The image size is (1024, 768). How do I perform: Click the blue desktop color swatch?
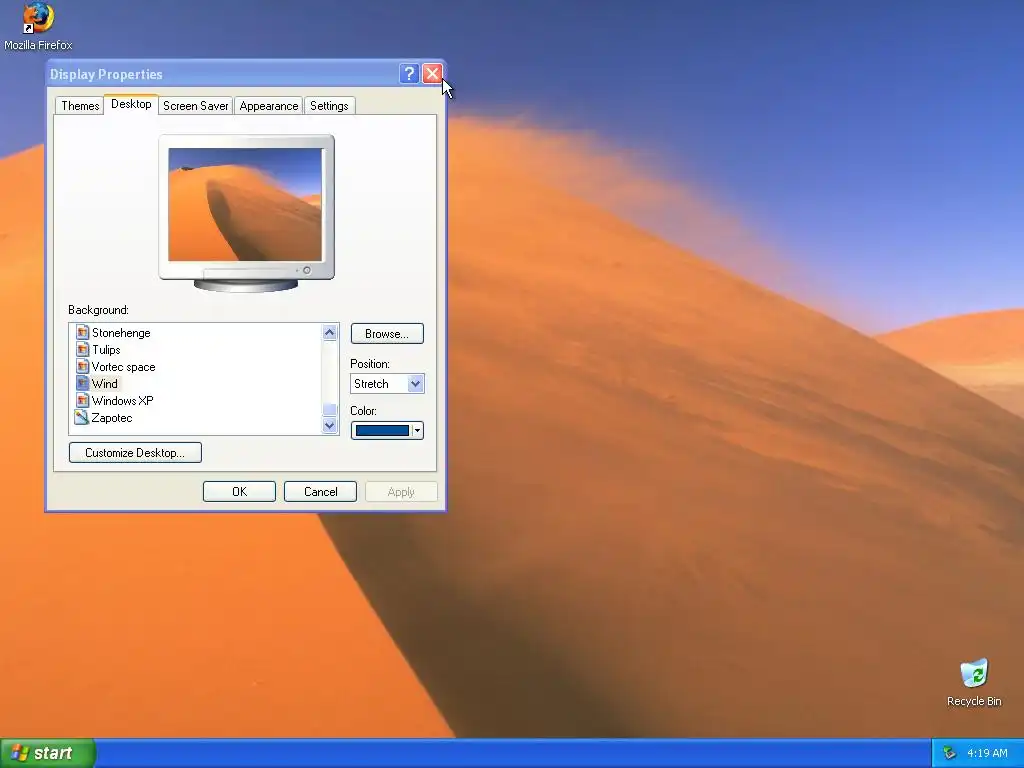click(x=382, y=430)
